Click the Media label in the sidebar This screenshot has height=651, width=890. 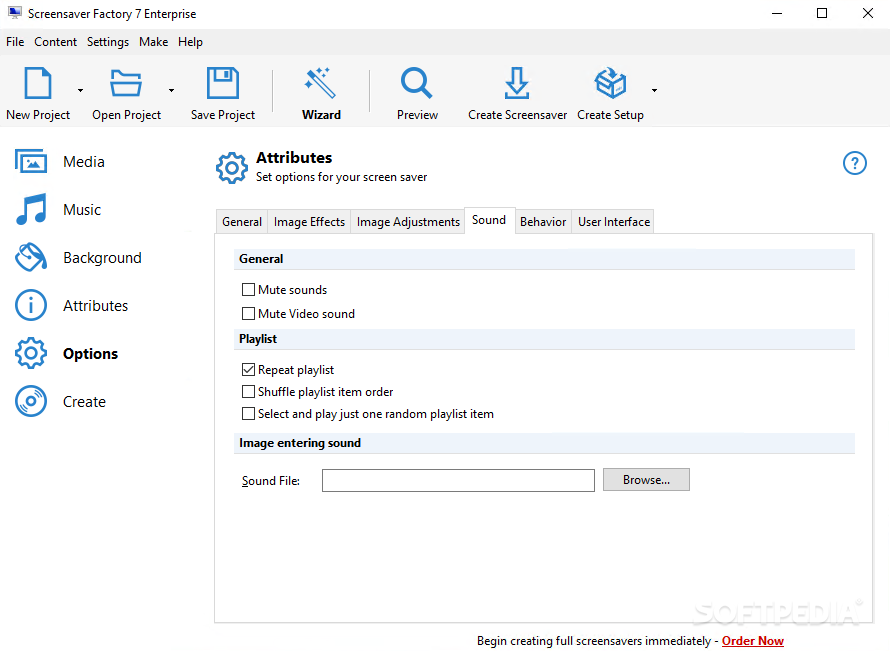[84, 162]
